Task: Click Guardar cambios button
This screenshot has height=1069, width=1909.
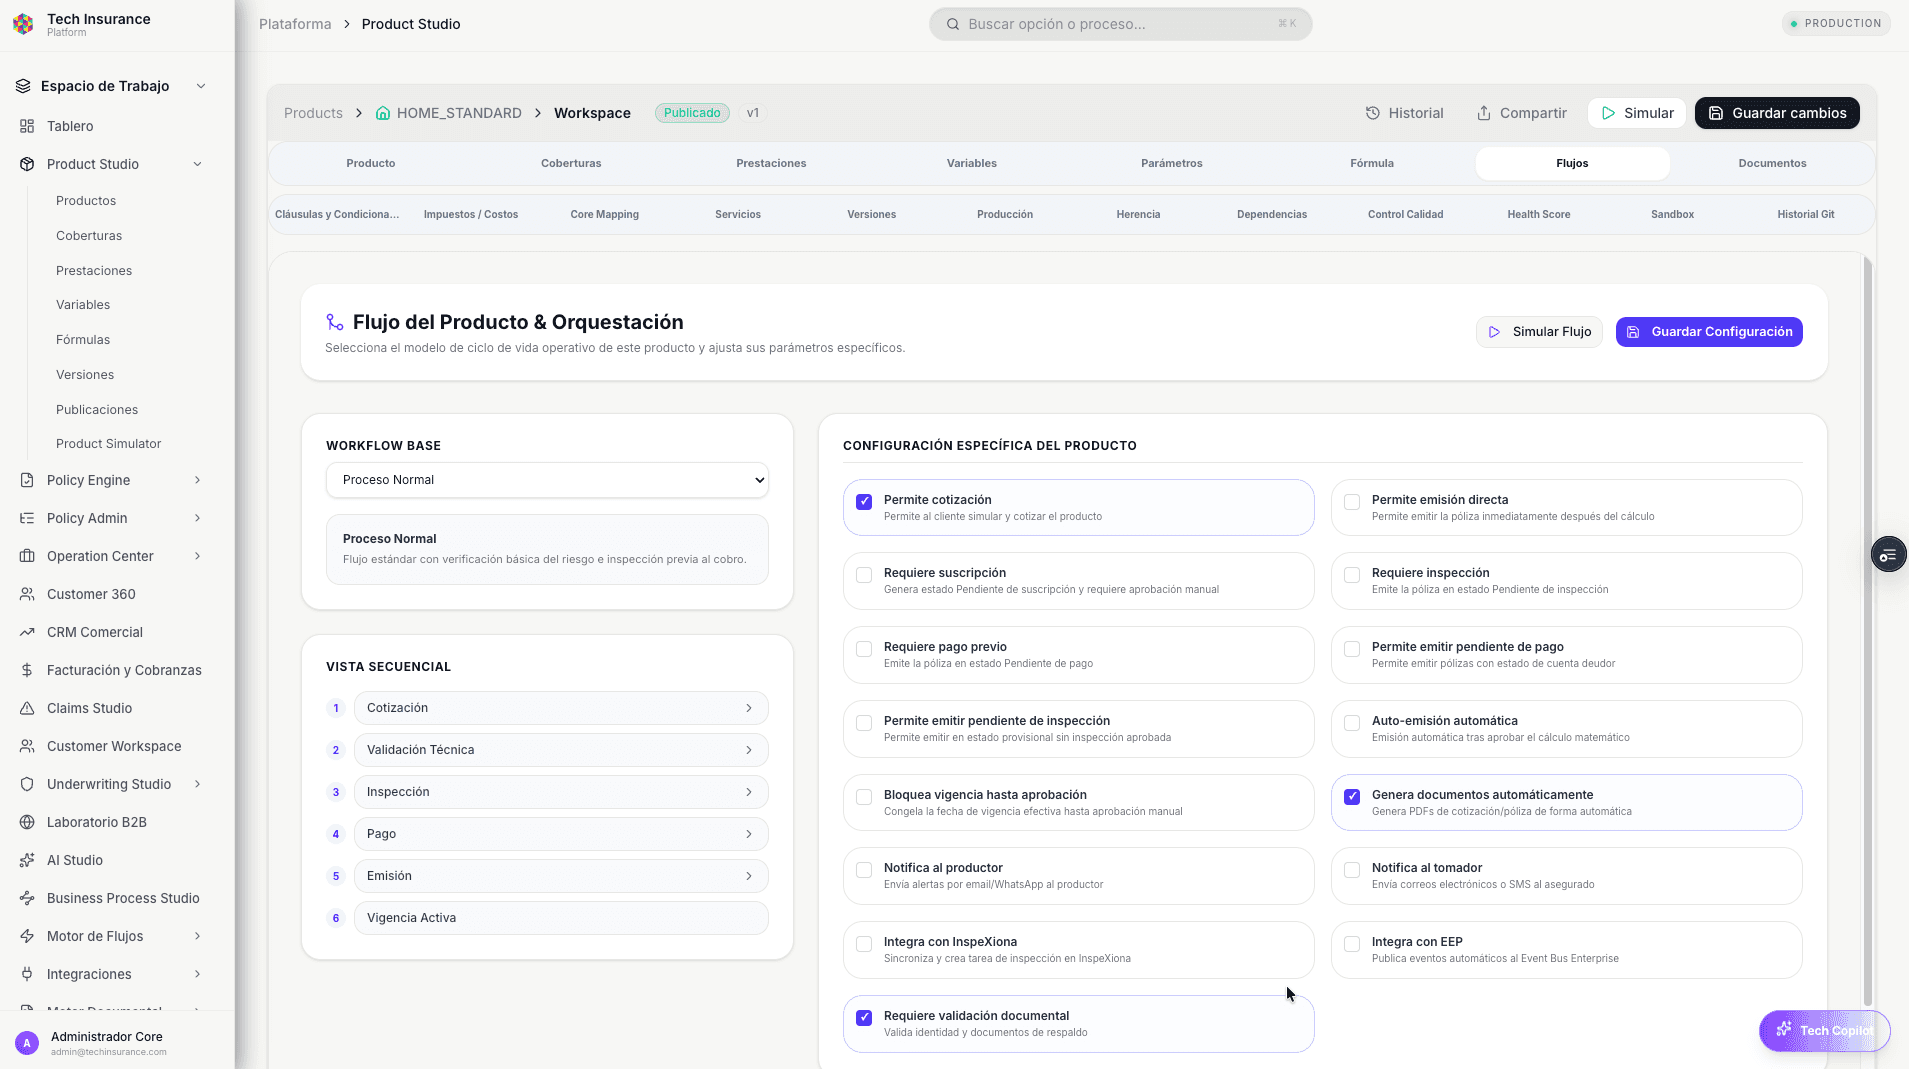Action: pyautogui.click(x=1777, y=113)
